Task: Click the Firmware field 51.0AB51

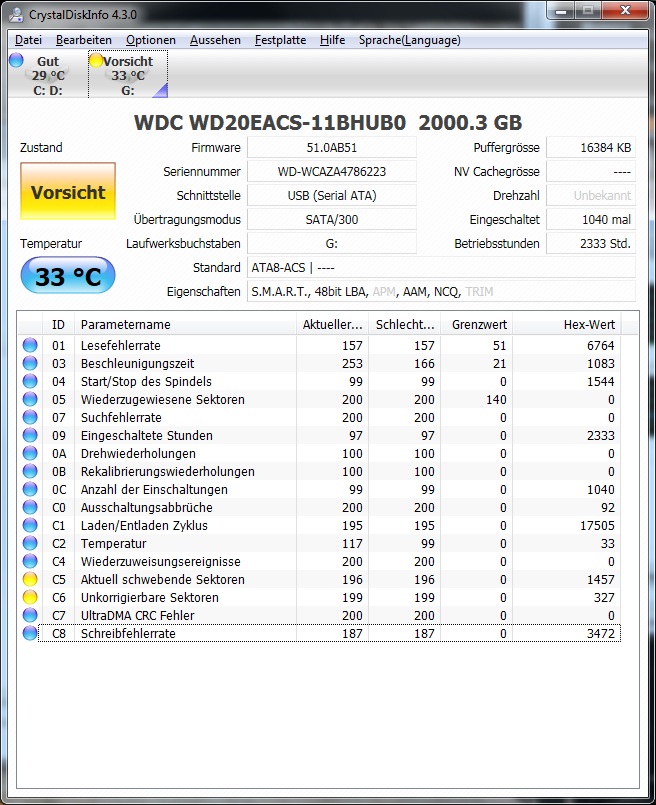Action: 332,147
